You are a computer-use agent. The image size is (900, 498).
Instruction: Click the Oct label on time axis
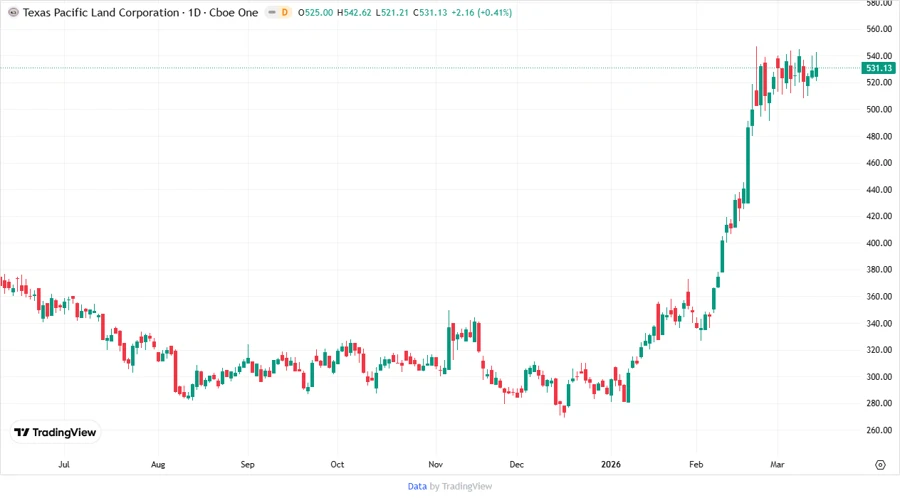pos(337,464)
